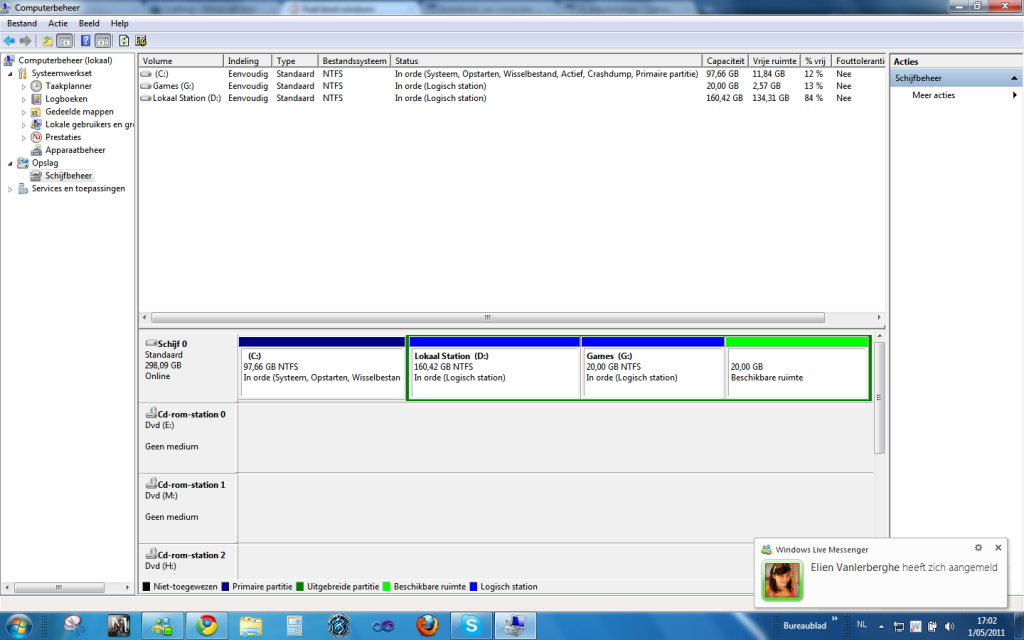Toggle the console tree show/hide toolbar button
Image resolution: width=1024 pixels, height=640 pixels.
tap(64, 41)
